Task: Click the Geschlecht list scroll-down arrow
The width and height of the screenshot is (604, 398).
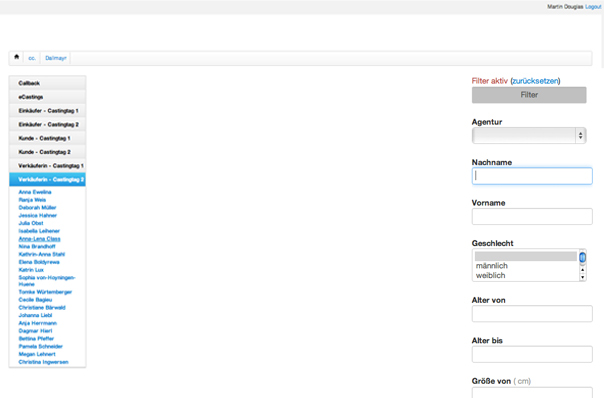Action: point(582,277)
